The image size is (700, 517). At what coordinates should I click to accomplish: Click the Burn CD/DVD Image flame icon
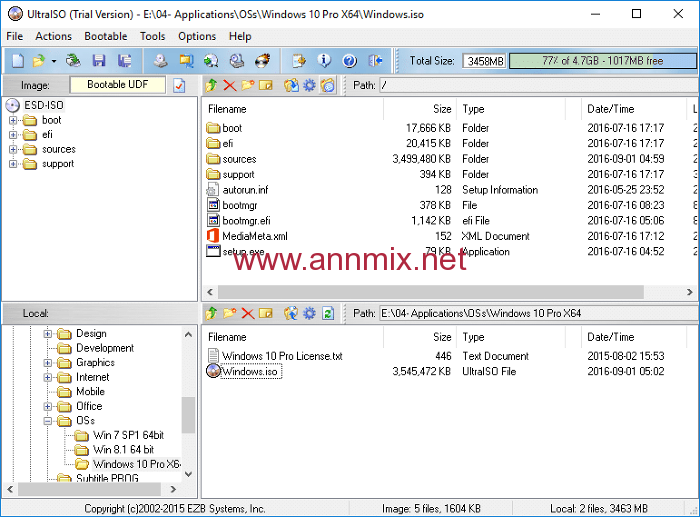tap(262, 61)
